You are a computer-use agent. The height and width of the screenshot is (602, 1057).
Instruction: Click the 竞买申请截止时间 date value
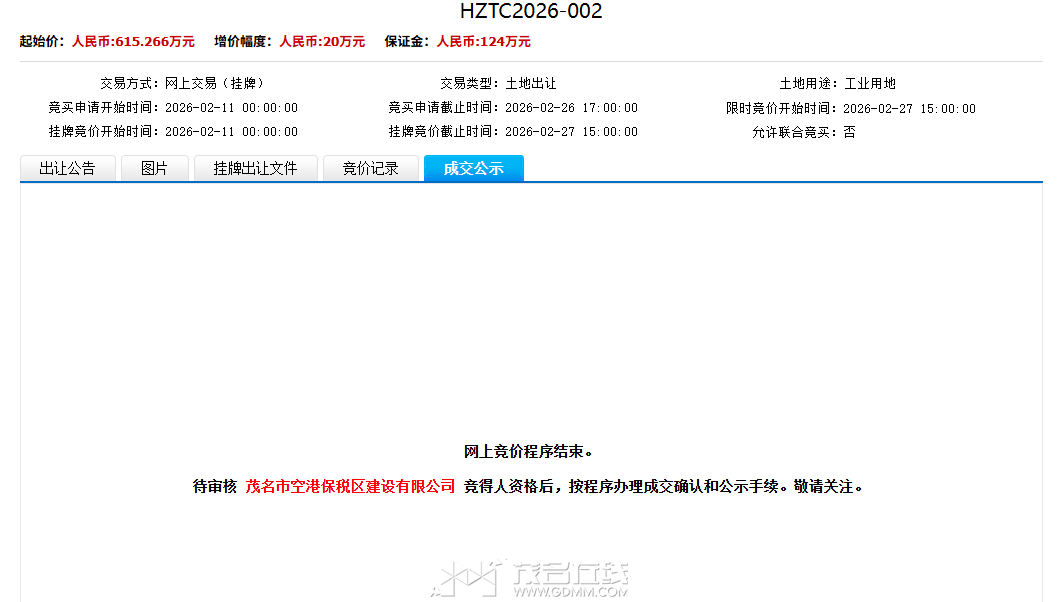pos(571,108)
